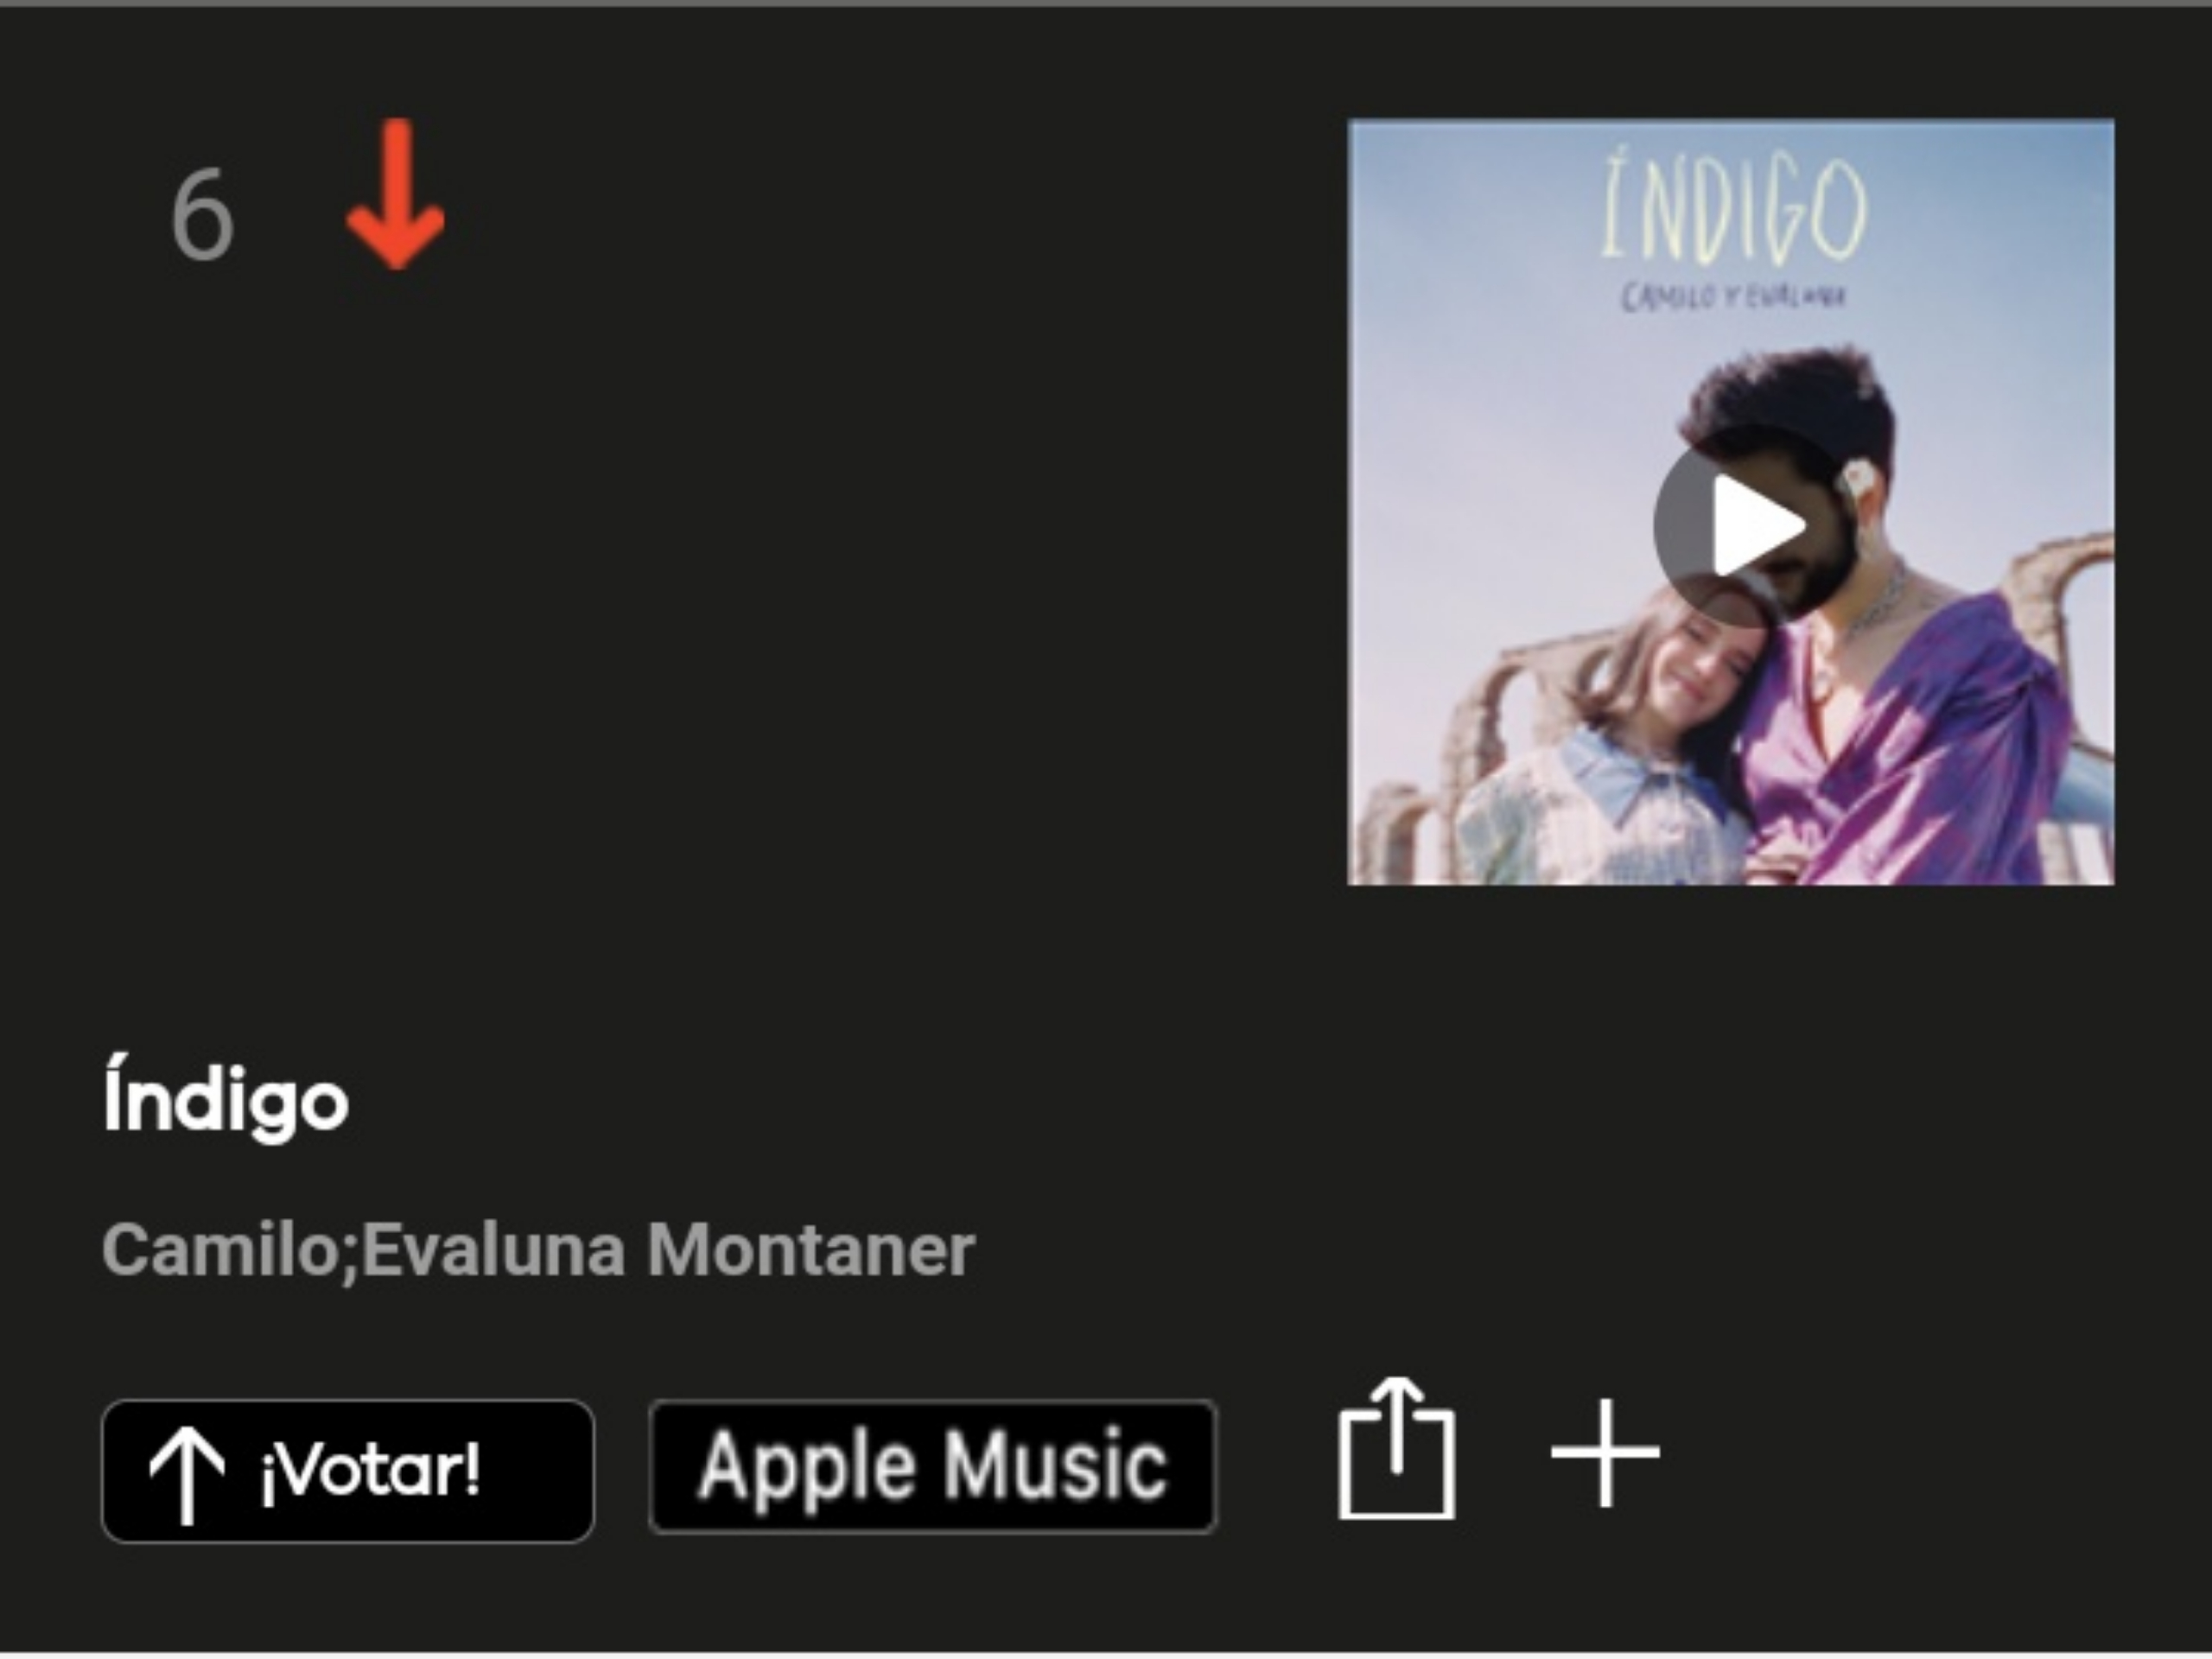Image resolution: width=2212 pixels, height=1659 pixels.
Task: Click the up arrow inside ¡Votar! button
Action: tap(187, 1475)
